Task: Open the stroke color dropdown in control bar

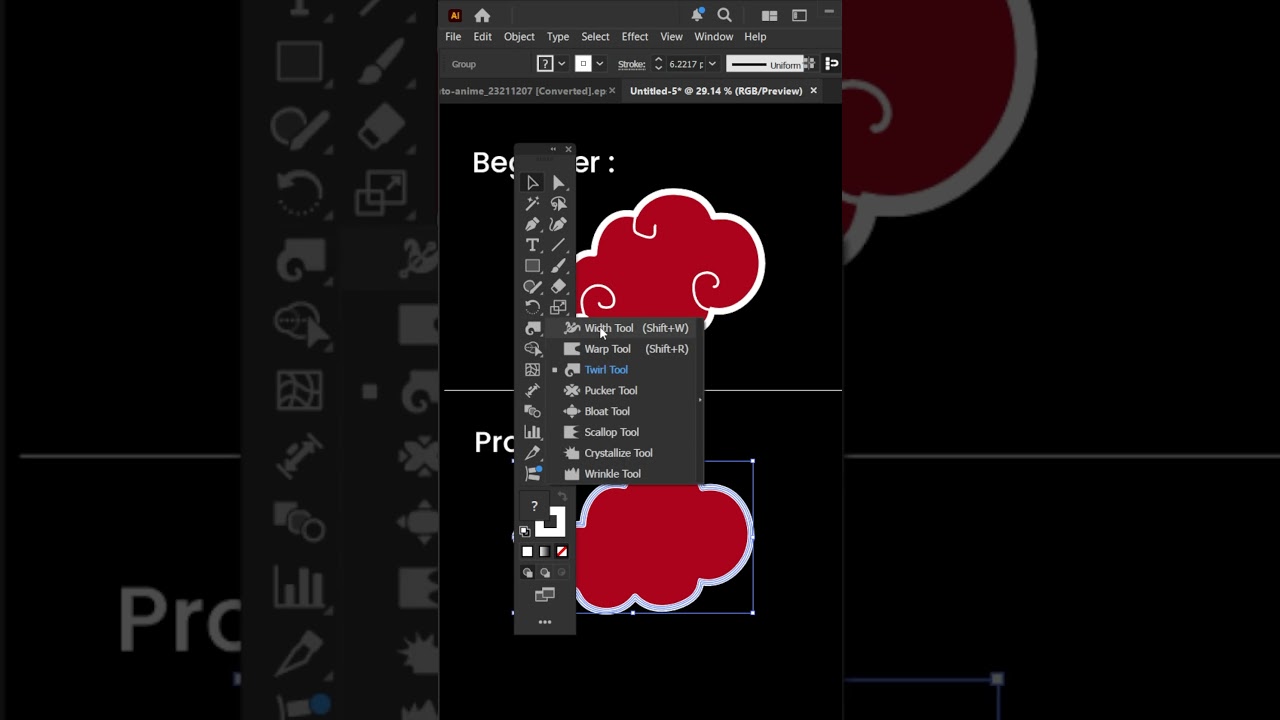Action: 599,64
